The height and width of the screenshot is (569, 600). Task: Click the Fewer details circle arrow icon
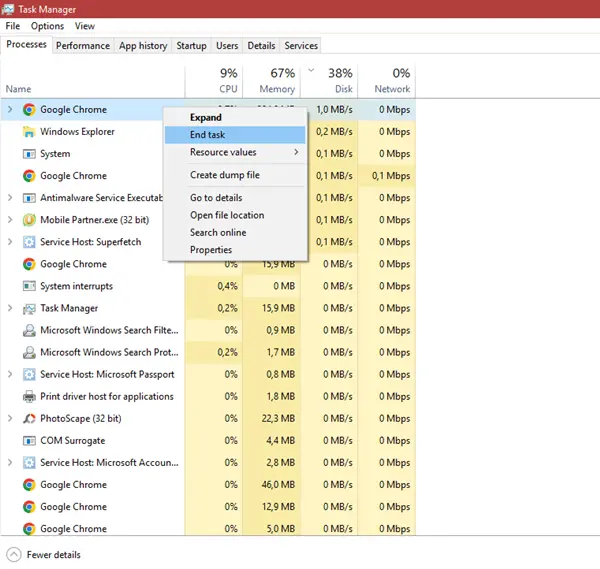coord(14,555)
